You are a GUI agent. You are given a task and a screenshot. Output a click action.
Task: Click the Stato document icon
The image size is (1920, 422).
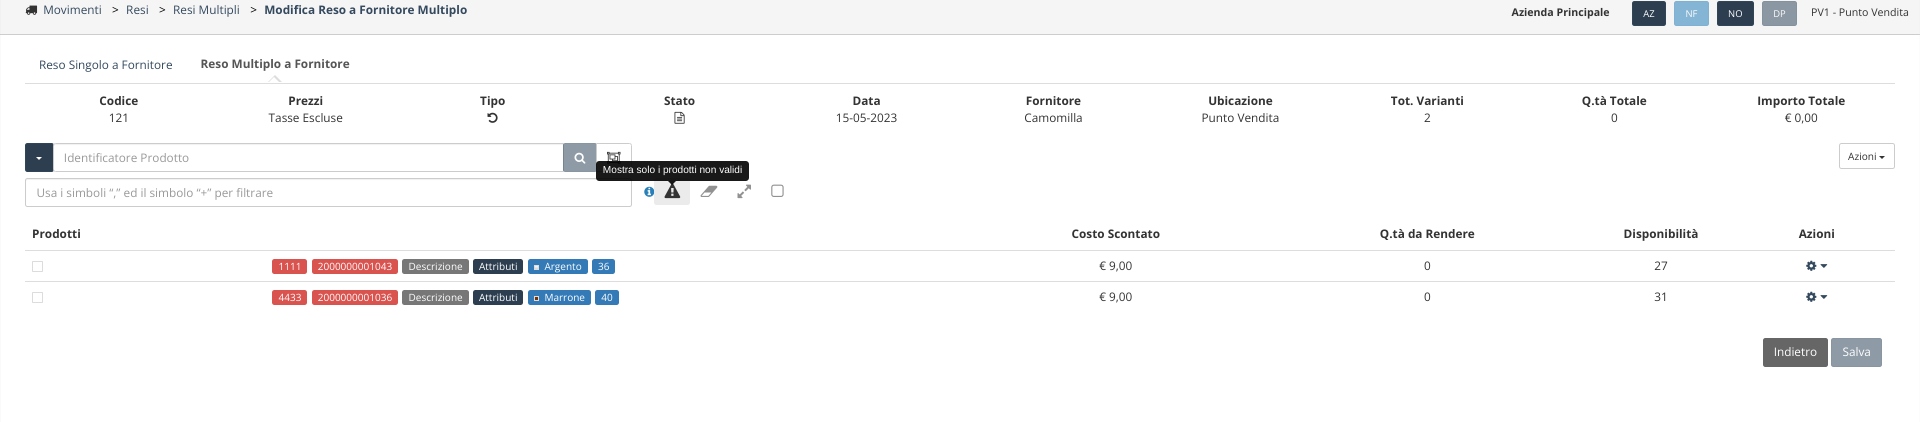[679, 118]
